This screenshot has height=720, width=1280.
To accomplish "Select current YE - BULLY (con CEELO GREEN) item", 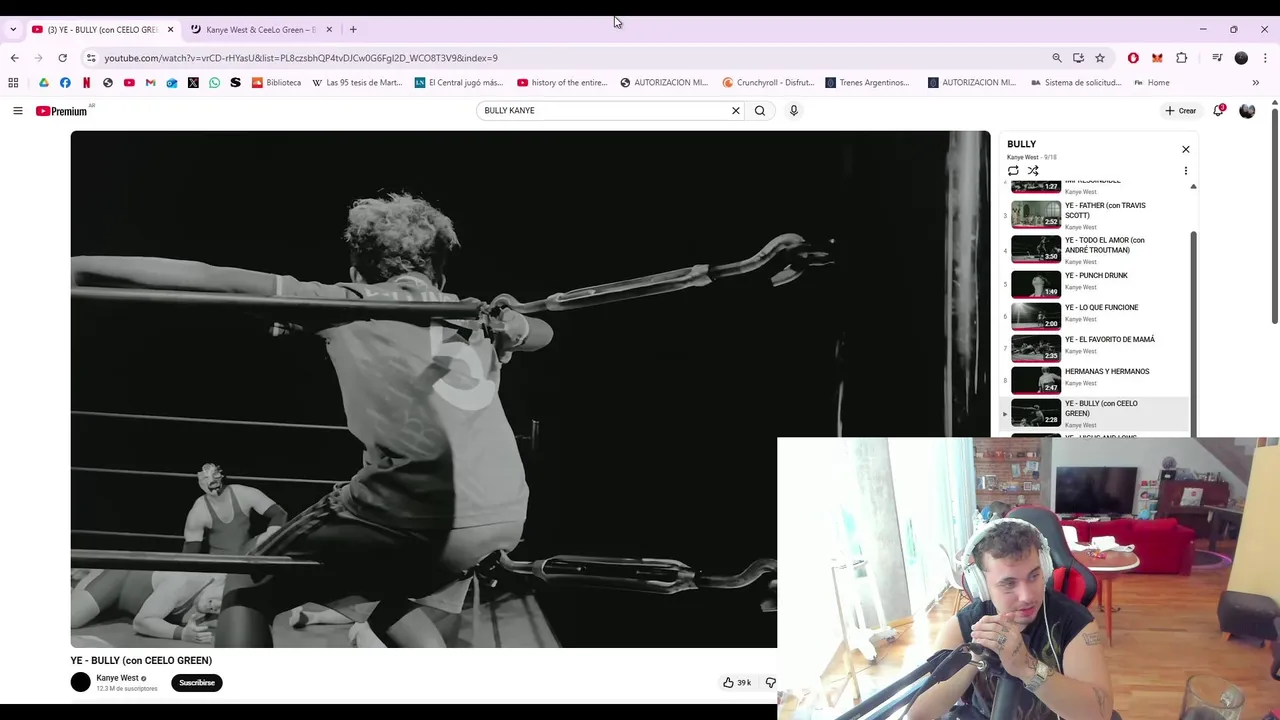I will [1096, 413].
